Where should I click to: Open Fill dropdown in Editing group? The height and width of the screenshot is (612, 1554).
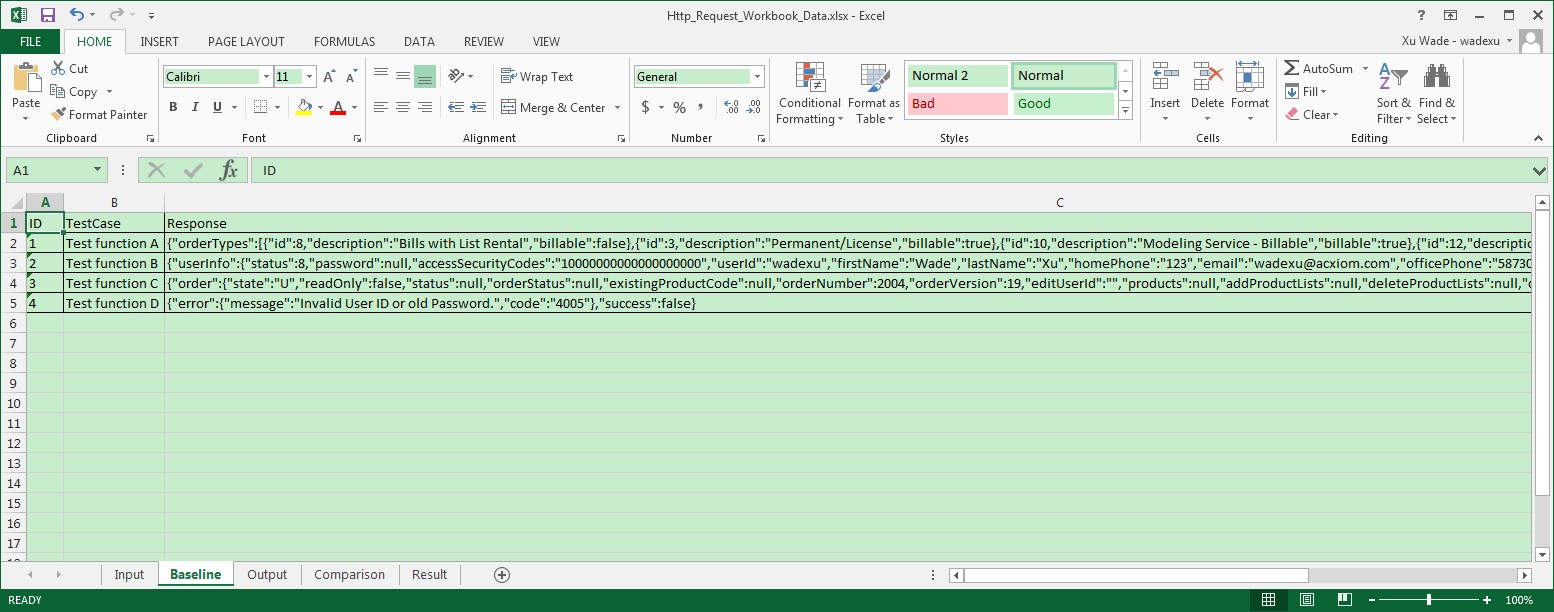(1306, 92)
